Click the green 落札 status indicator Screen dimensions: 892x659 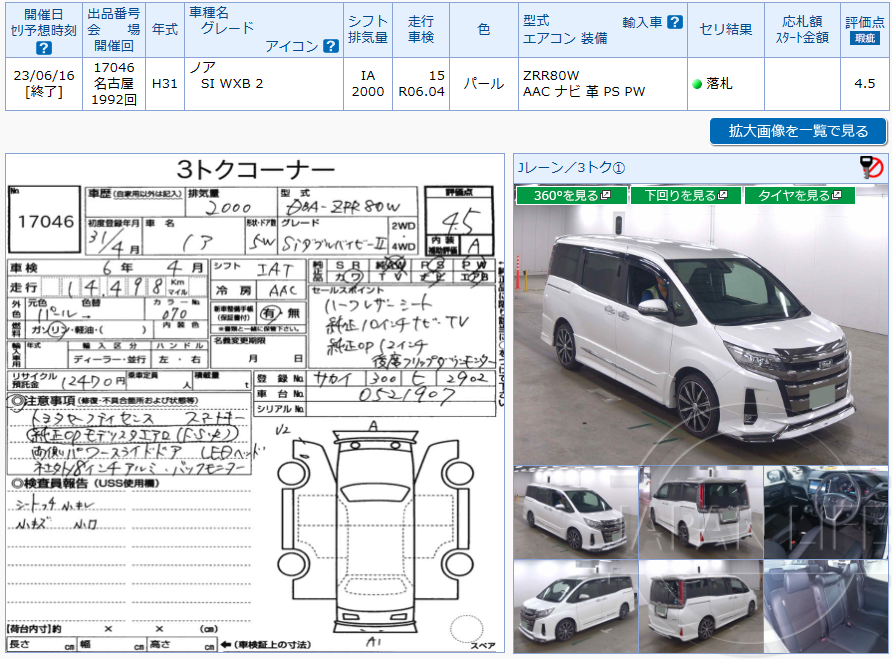[697, 85]
